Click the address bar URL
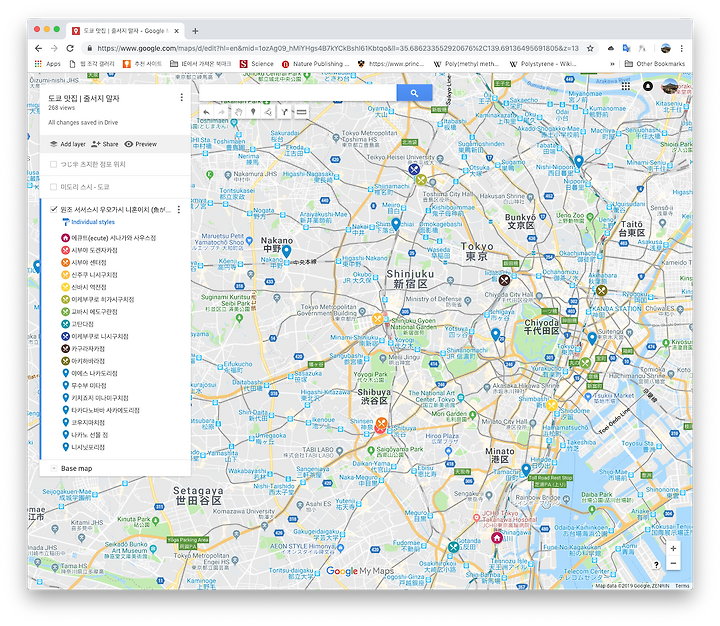720x626 pixels. coord(338,48)
